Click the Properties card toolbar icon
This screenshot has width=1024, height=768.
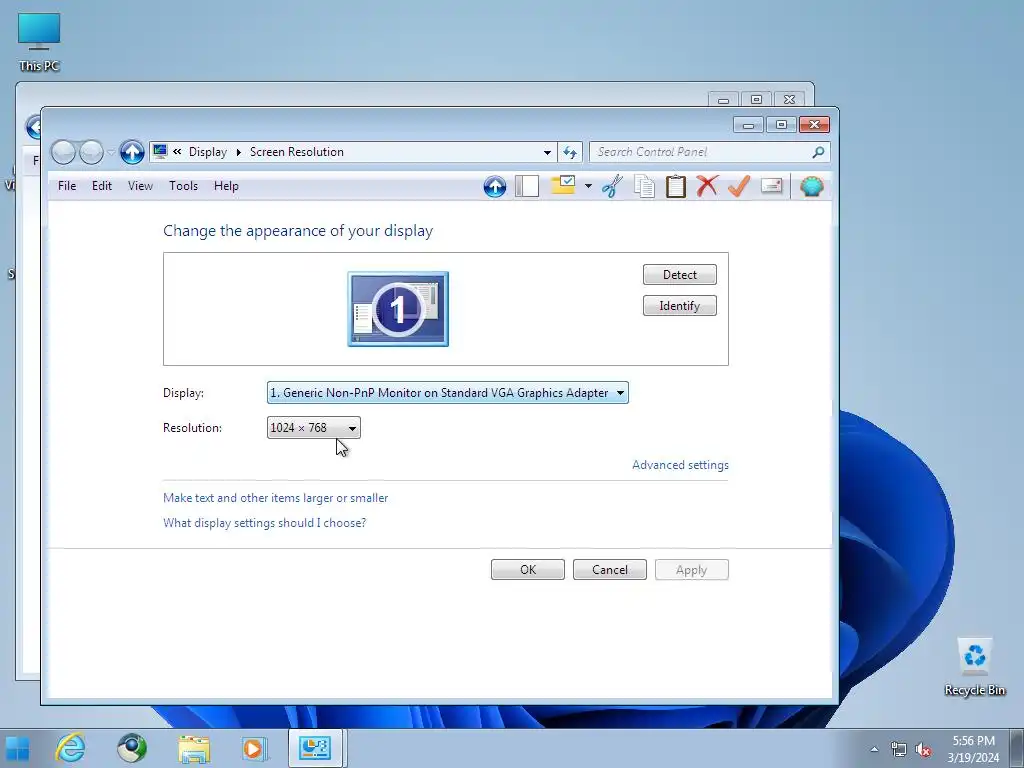point(771,187)
